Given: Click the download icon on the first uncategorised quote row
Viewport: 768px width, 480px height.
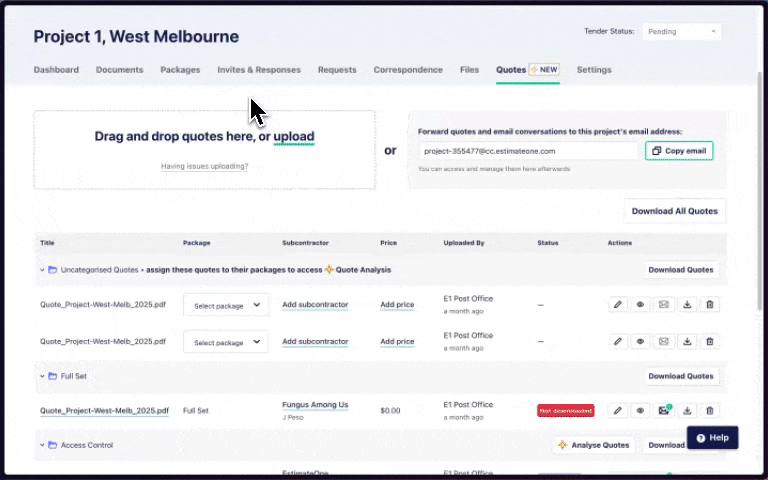Looking at the screenshot, I should tap(687, 305).
